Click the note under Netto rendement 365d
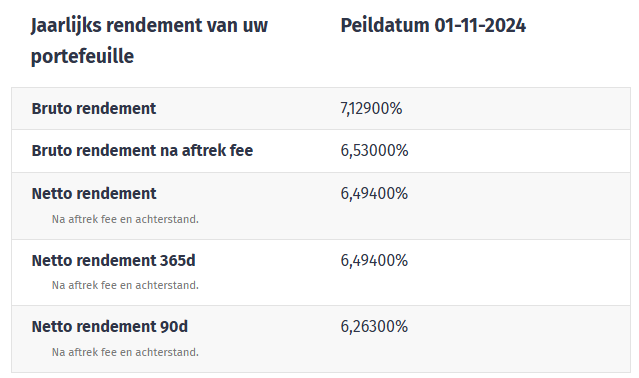This screenshot has height=378, width=639. click(125, 285)
